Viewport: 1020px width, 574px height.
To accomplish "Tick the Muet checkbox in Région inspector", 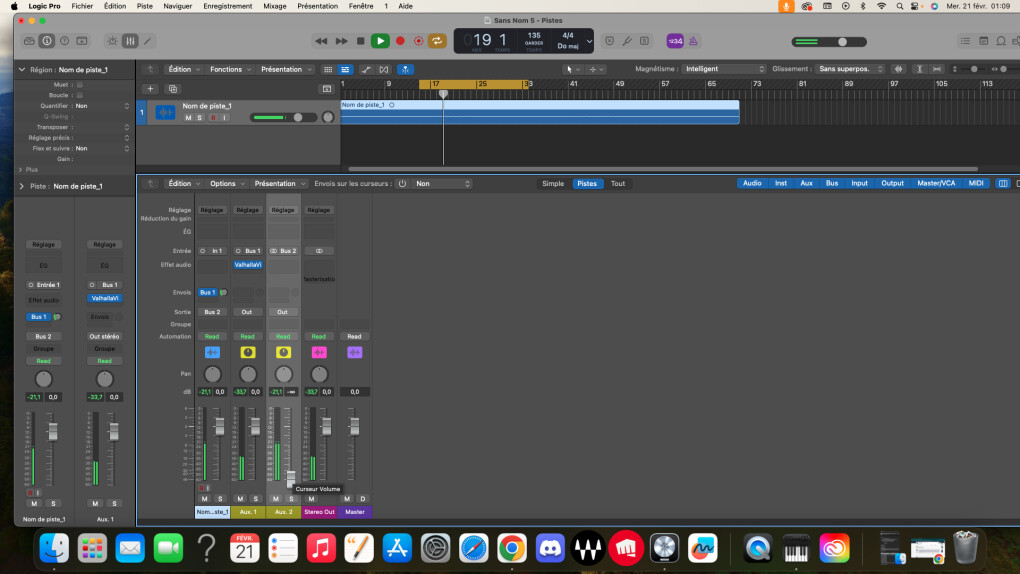I will pyautogui.click(x=80, y=85).
